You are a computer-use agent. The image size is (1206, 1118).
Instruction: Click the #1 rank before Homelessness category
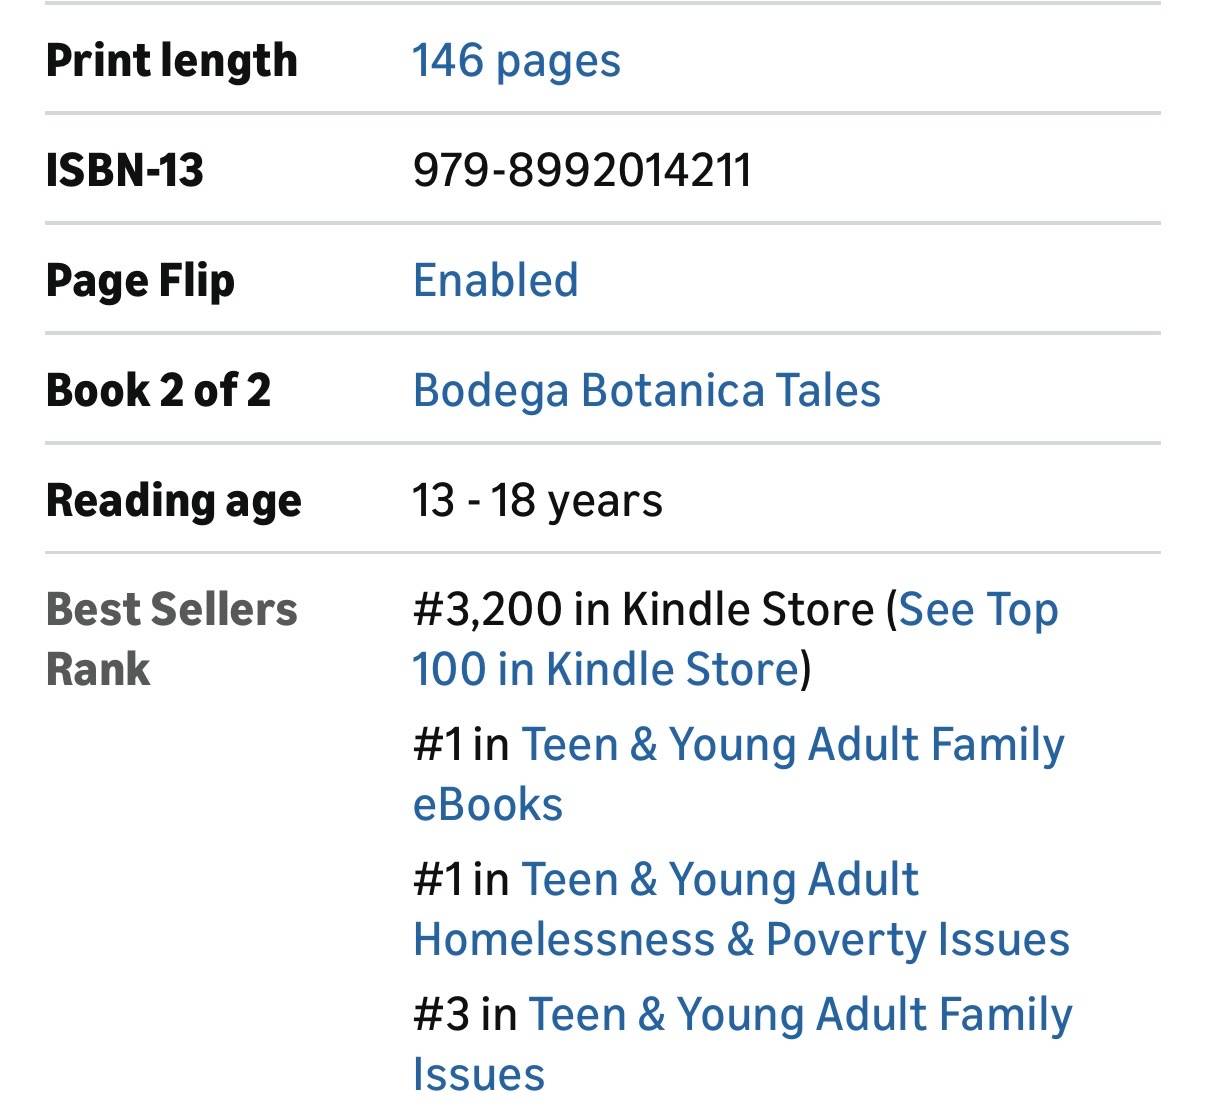coord(438,880)
